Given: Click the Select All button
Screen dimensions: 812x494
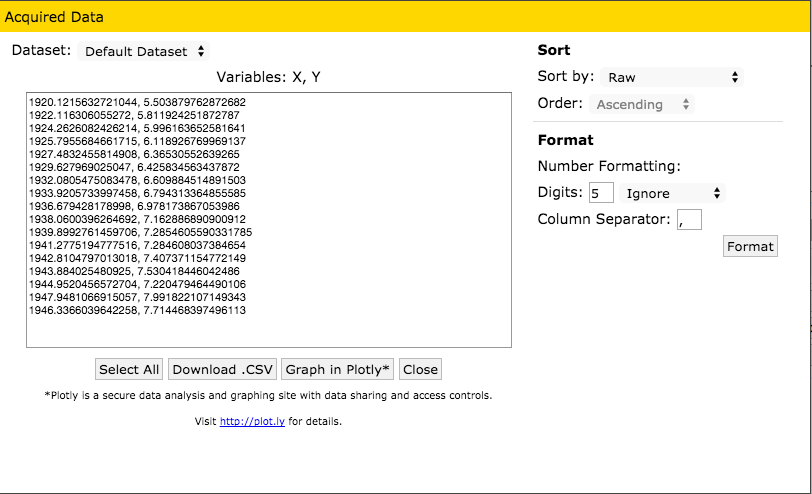Looking at the screenshot, I should pyautogui.click(x=129, y=369).
